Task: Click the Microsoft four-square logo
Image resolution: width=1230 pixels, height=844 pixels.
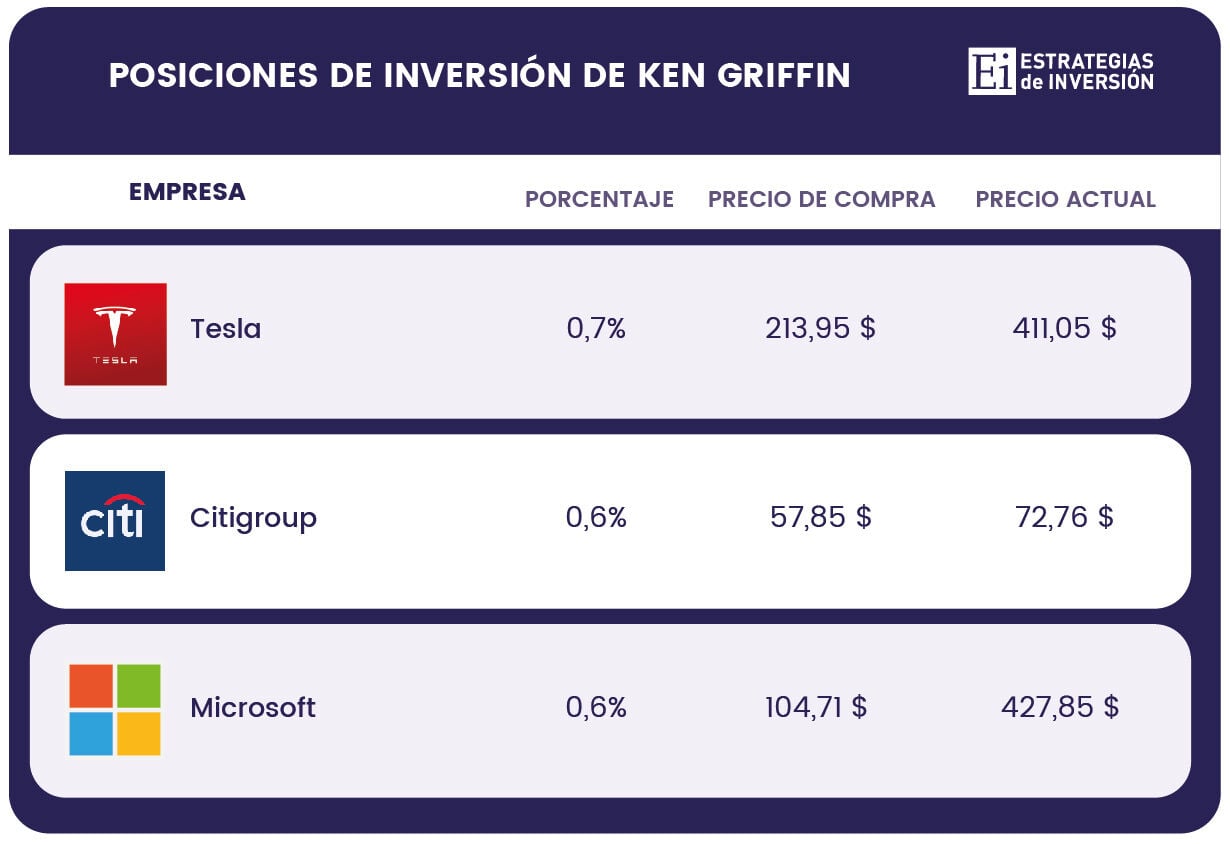Action: [115, 709]
